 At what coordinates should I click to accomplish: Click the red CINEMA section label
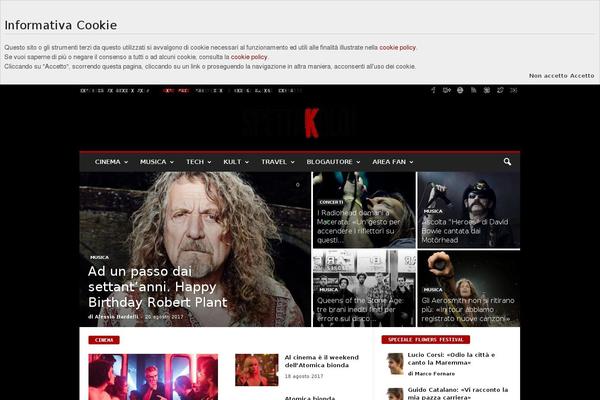click(104, 340)
